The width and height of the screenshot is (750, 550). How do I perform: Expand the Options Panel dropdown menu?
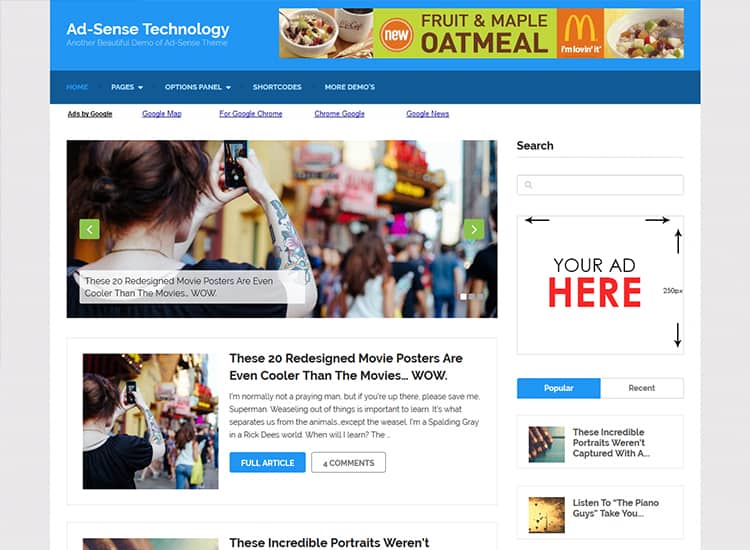tap(198, 87)
